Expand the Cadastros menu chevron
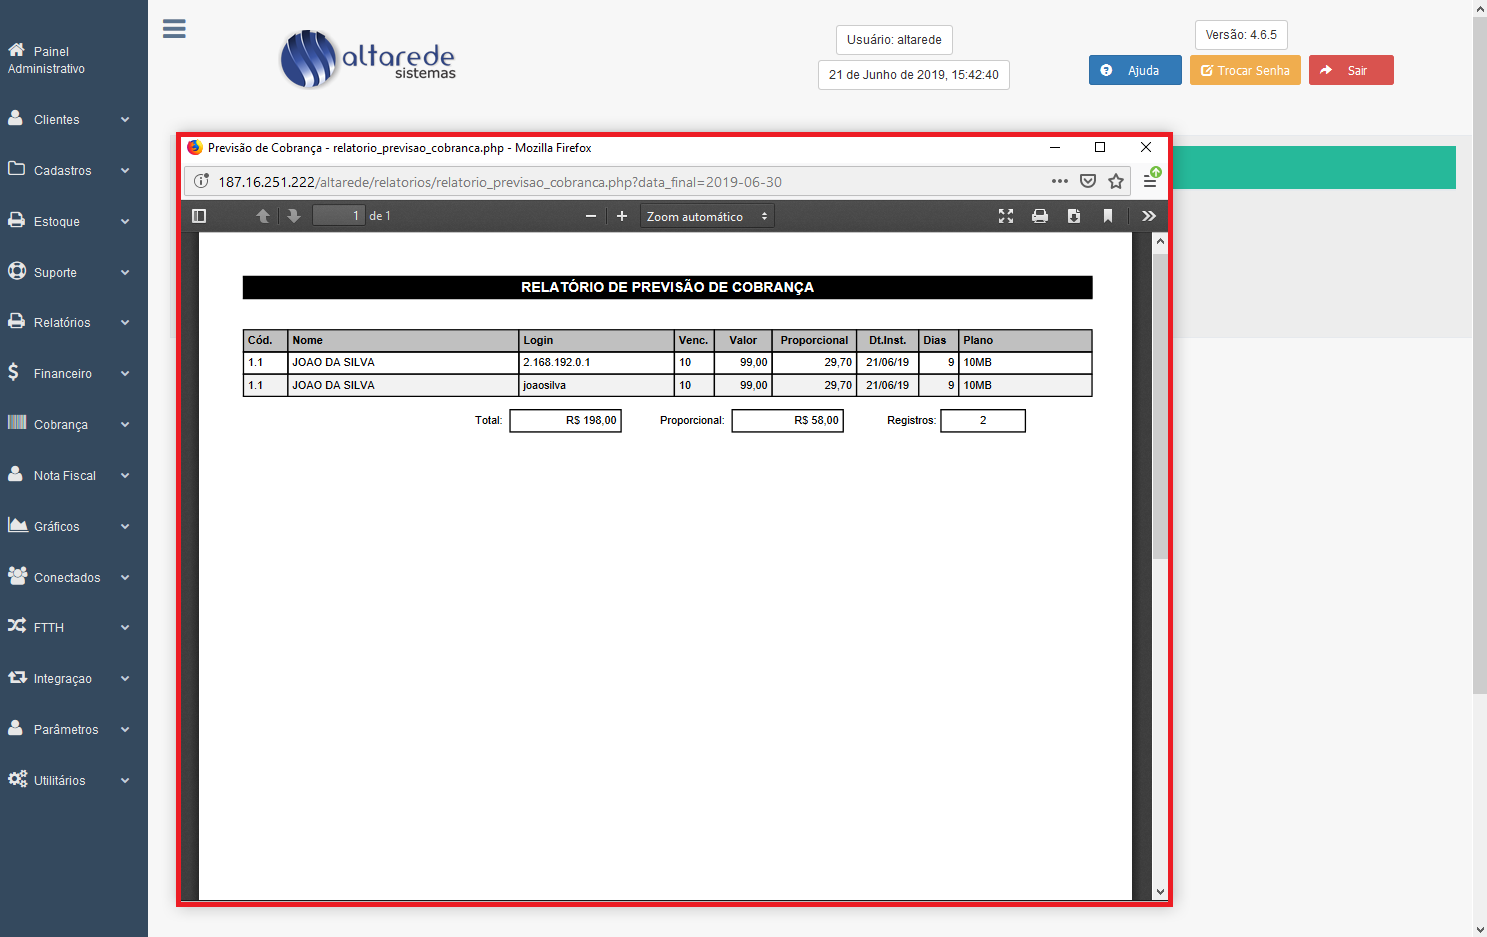Viewport: 1487px width, 937px height. pyautogui.click(x=125, y=170)
